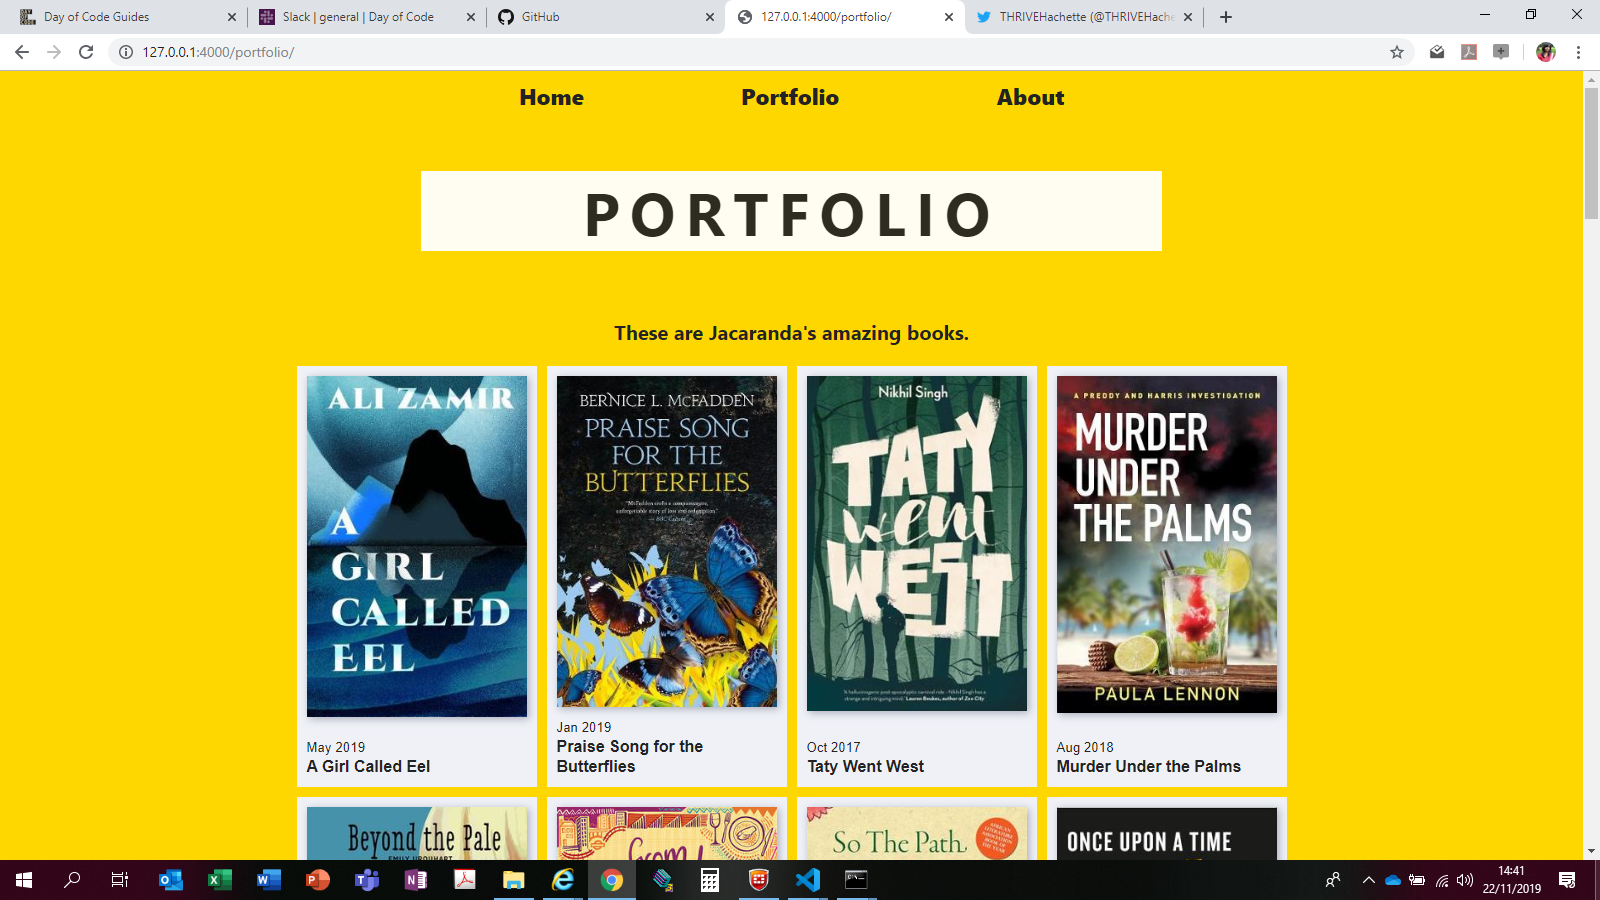Open the Calculator from taskbar
Viewport: 1600px width, 900px height.
coord(710,880)
